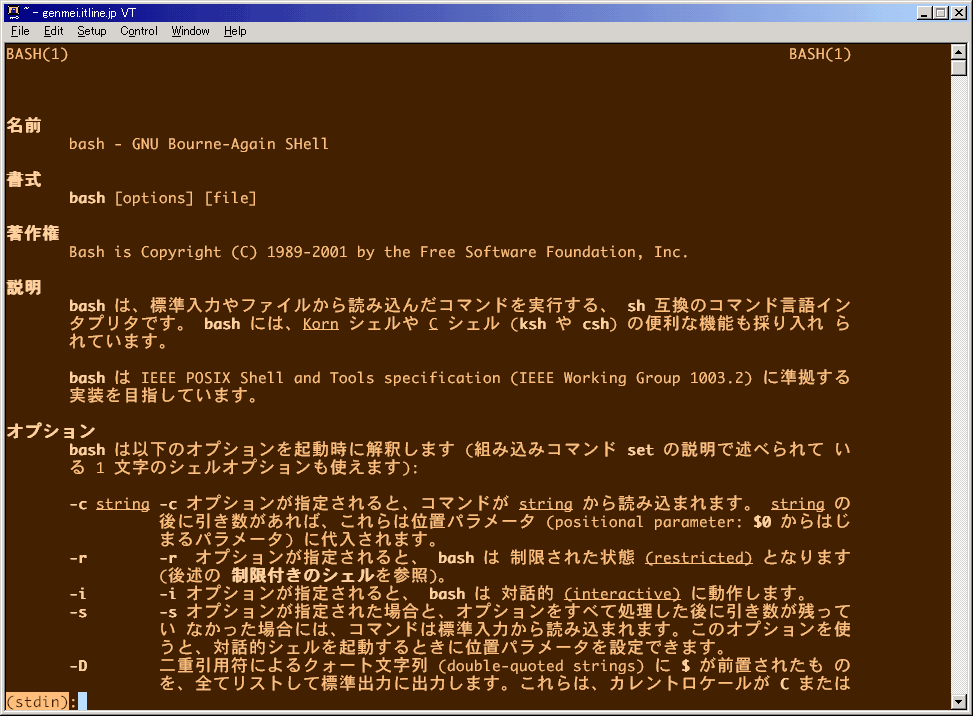Maximize the terminal window
This screenshot has width=973, height=716.
[940, 12]
